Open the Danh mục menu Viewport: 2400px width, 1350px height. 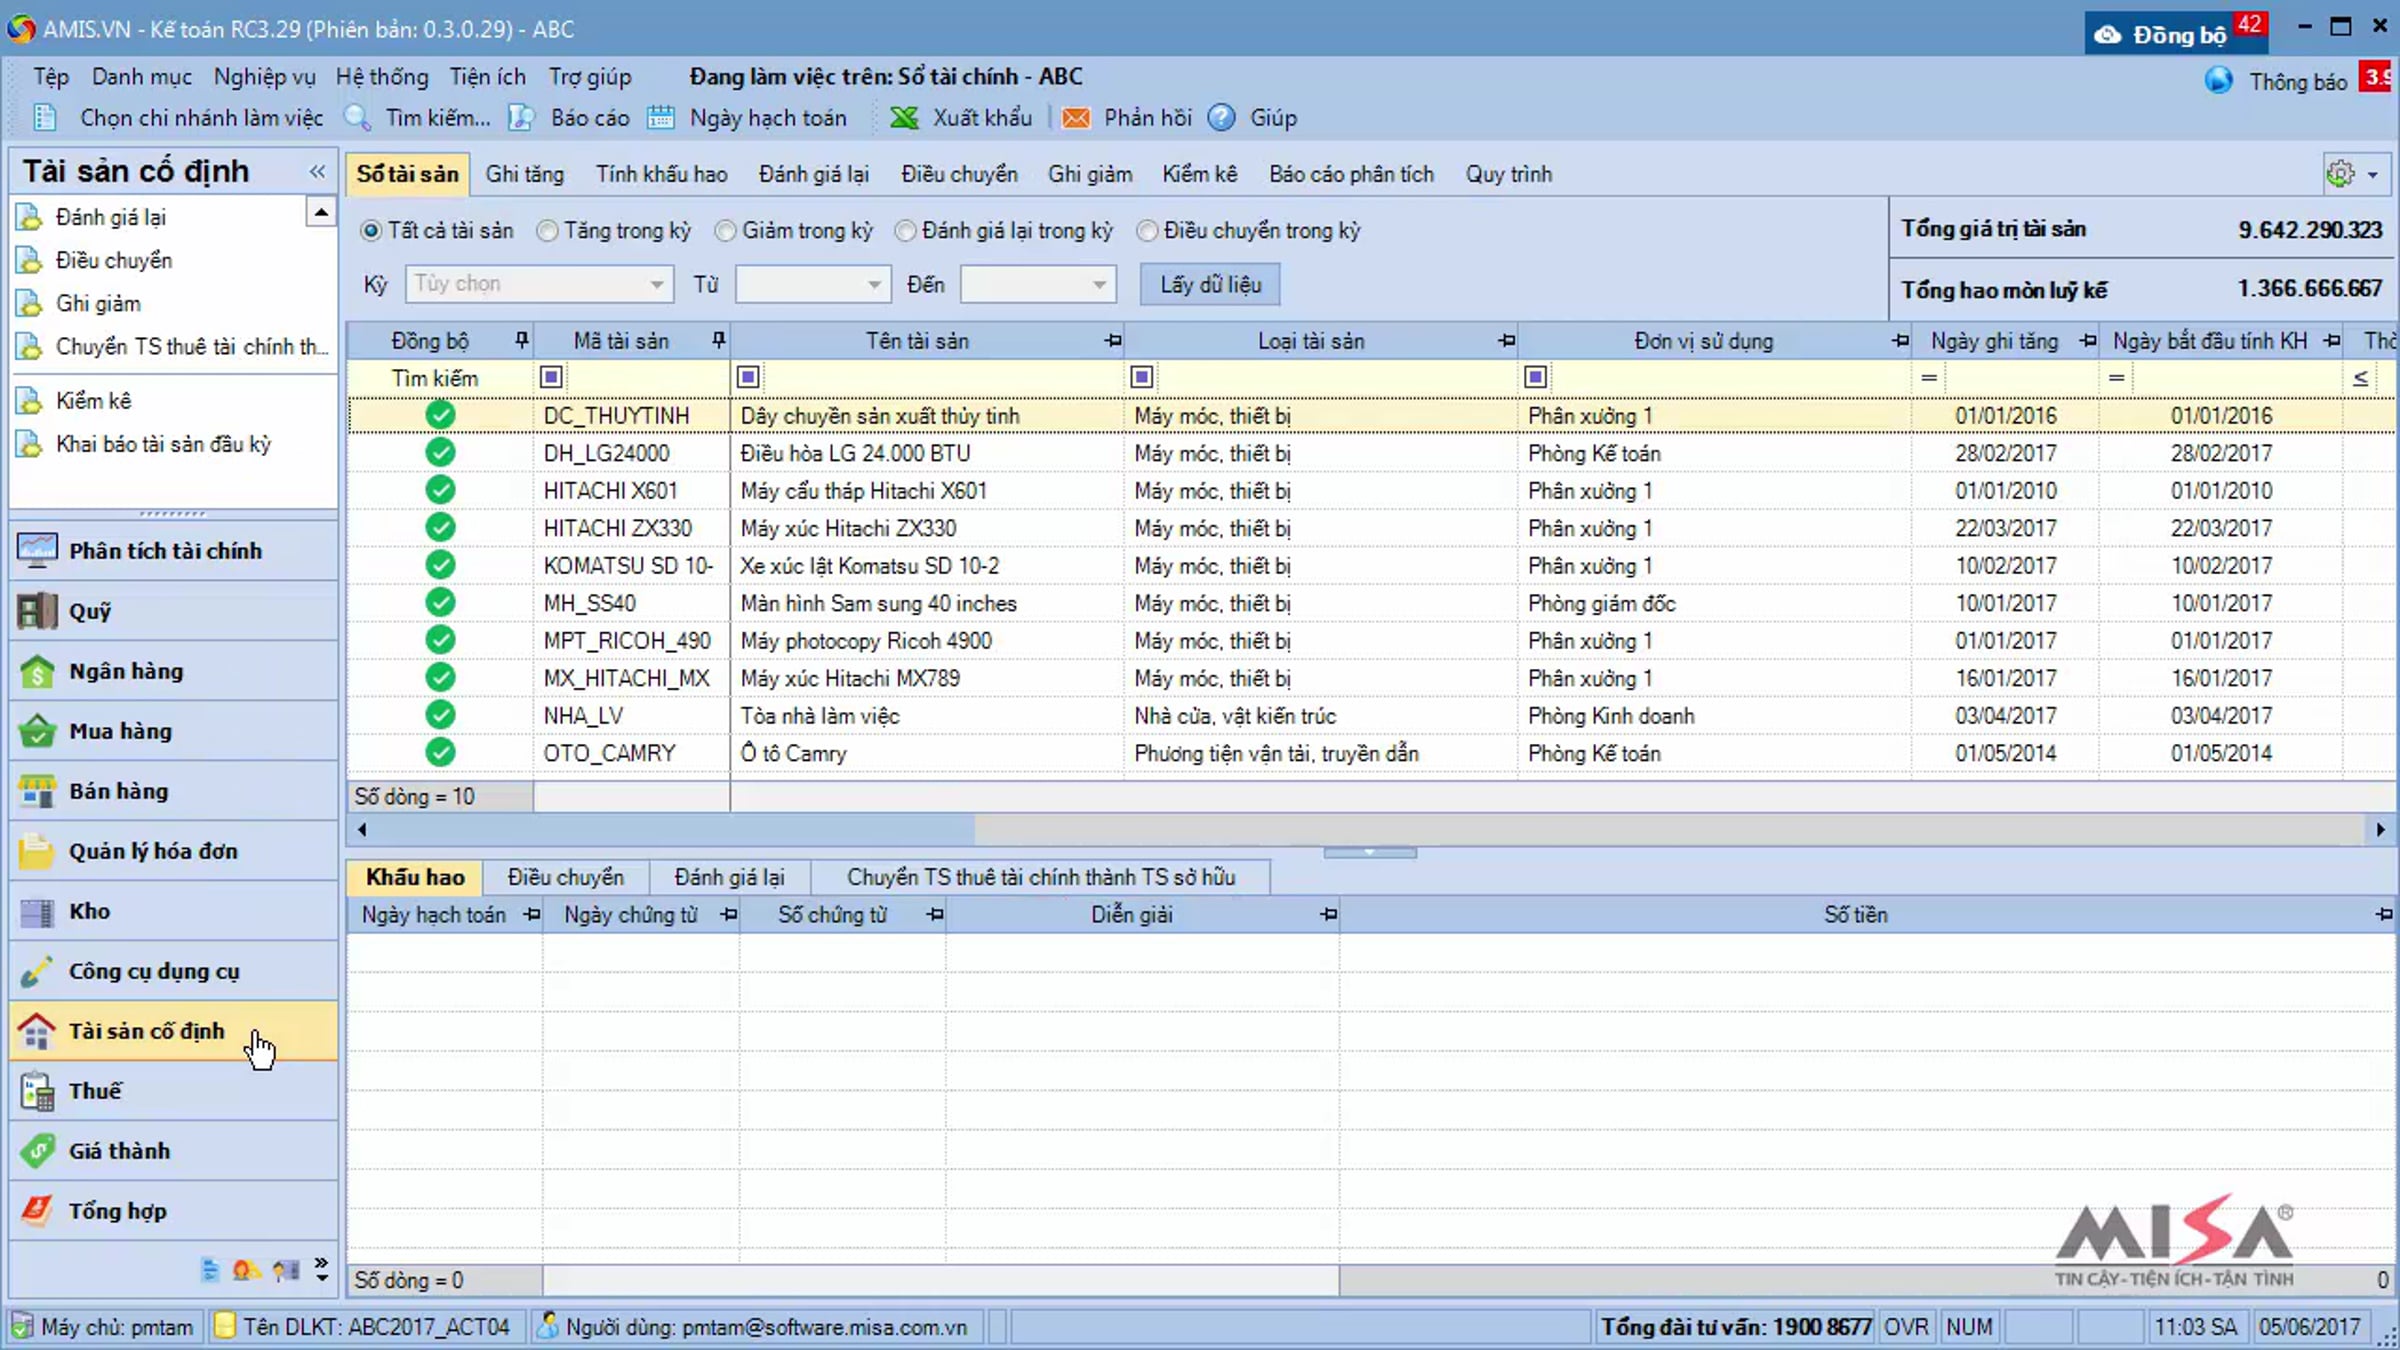coord(142,77)
